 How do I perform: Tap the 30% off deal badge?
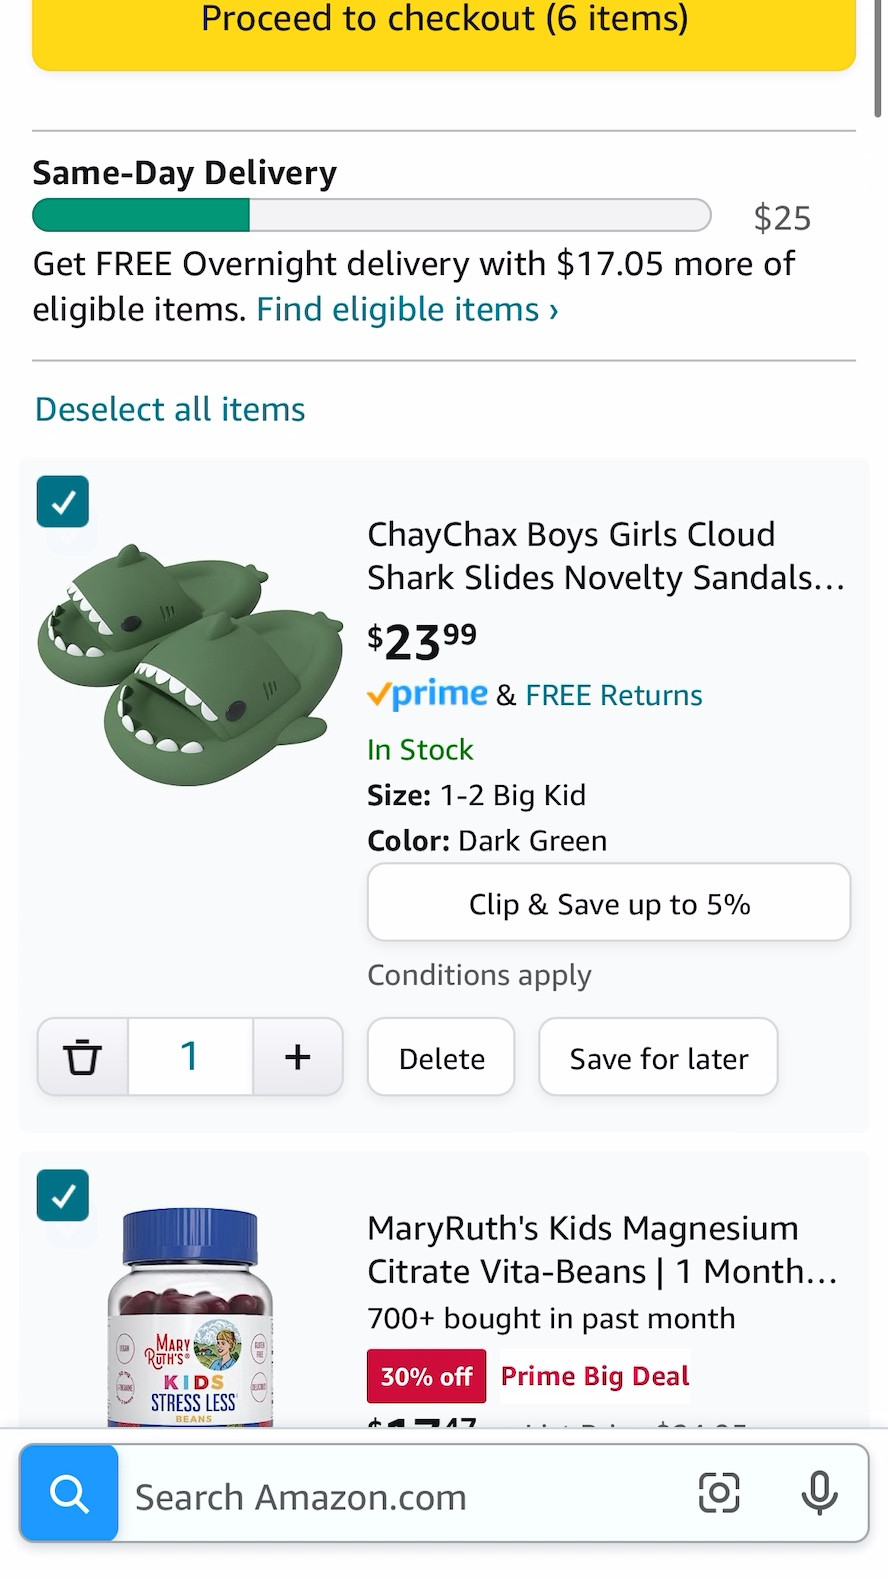click(x=426, y=1375)
